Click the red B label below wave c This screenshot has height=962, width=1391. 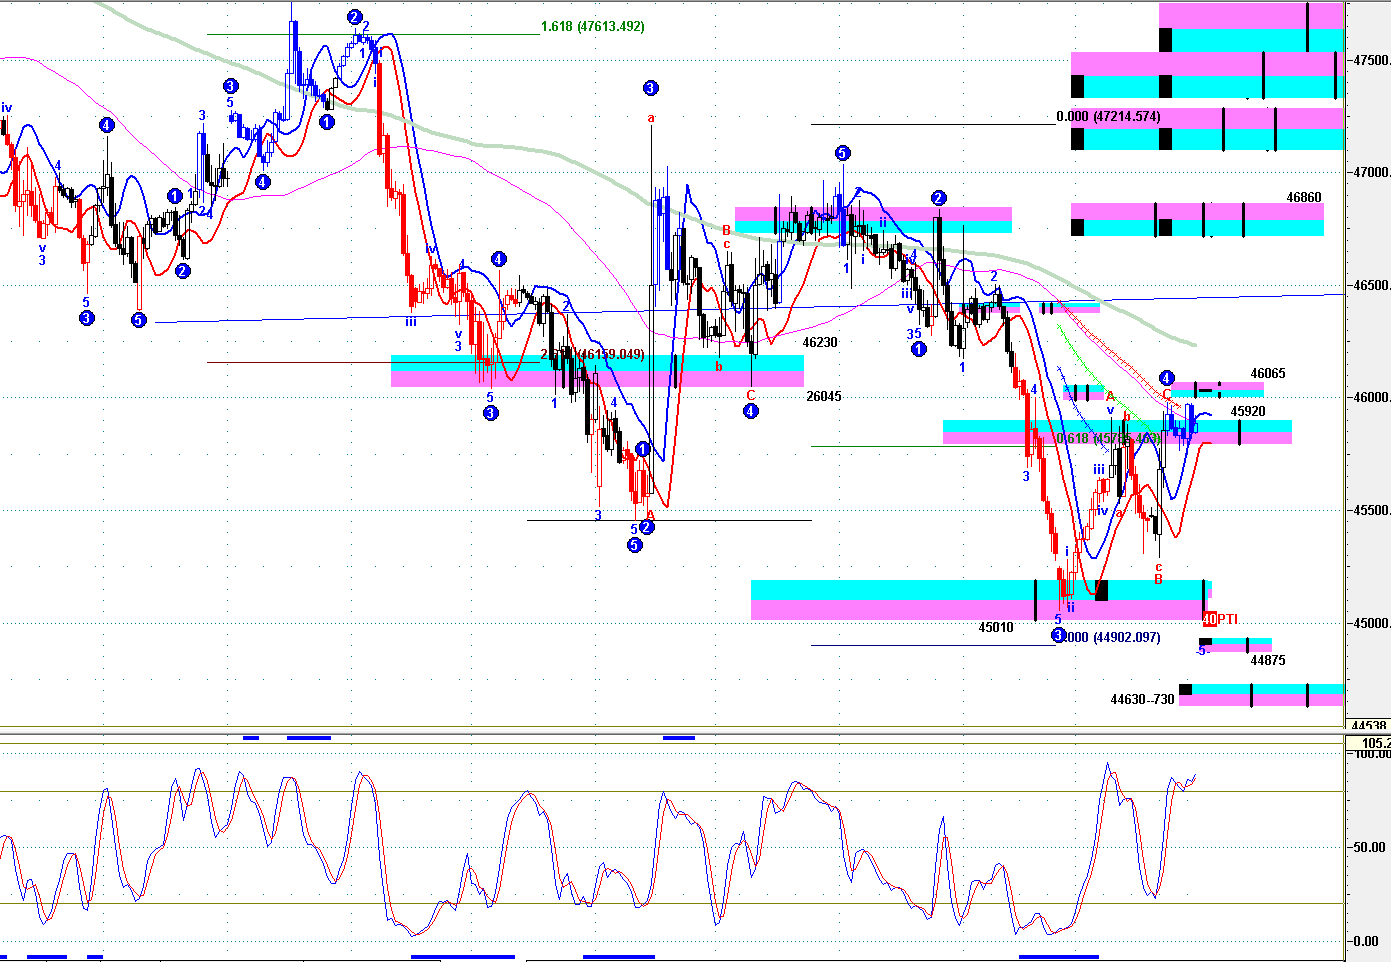point(1158,579)
